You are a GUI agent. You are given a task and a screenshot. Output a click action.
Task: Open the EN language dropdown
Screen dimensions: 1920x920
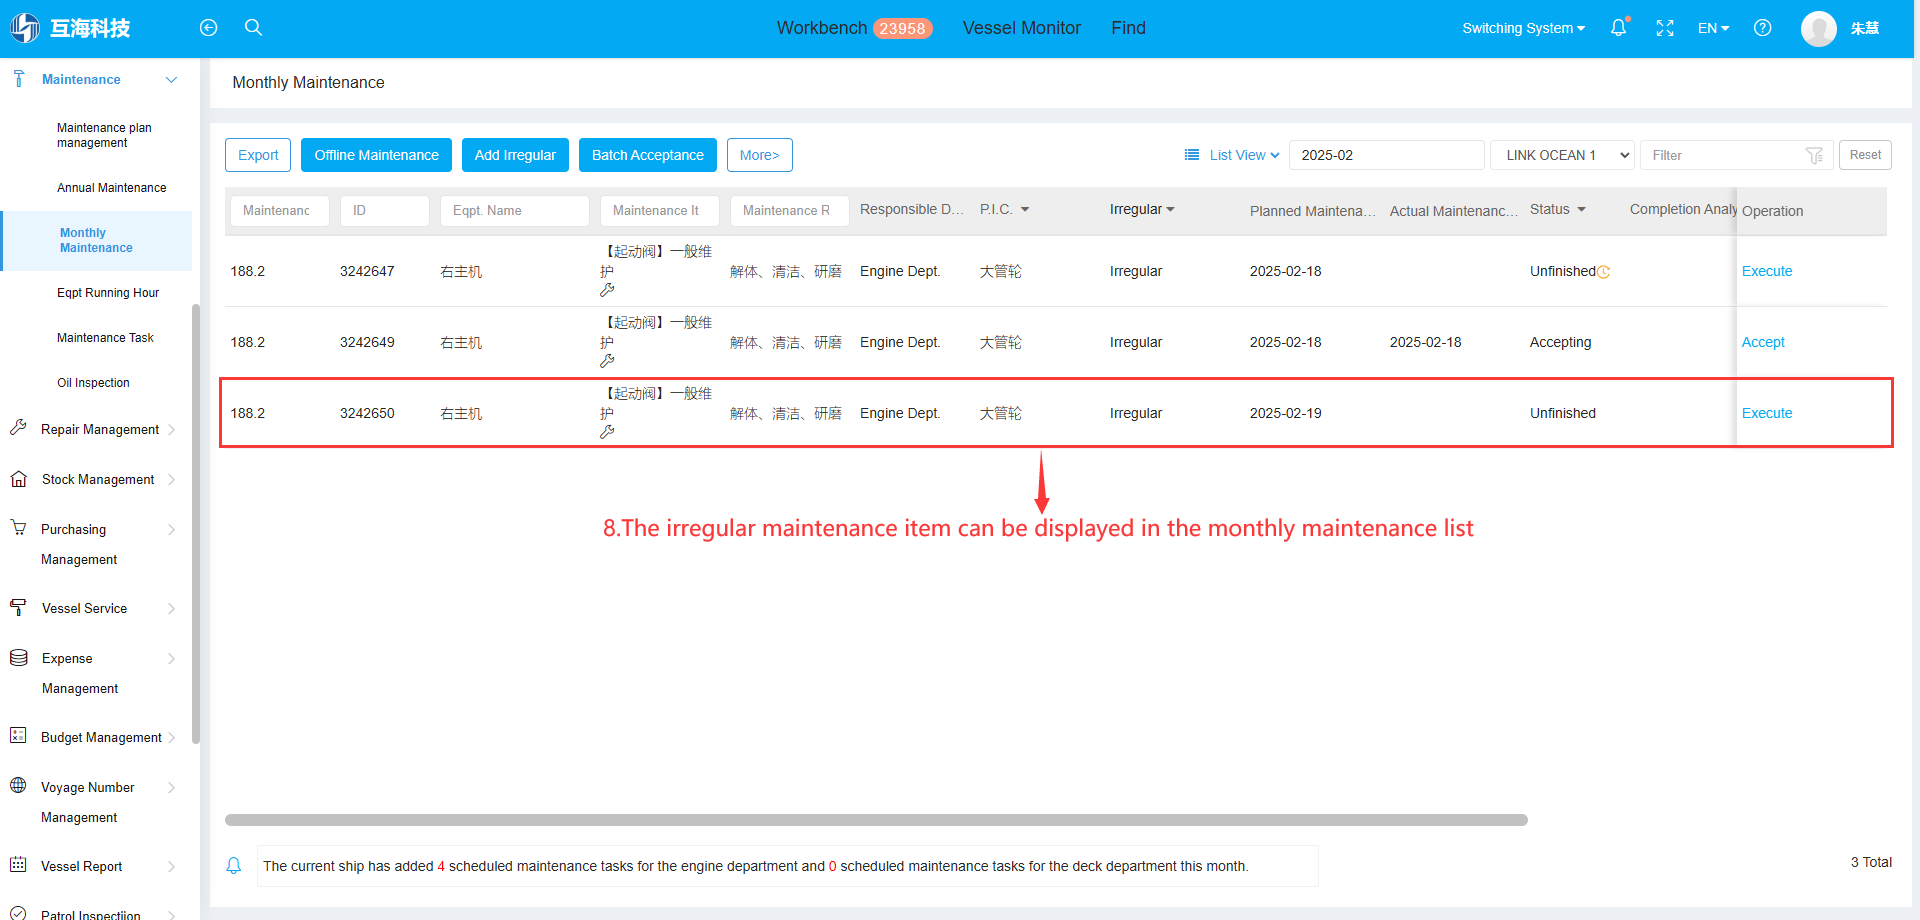[1713, 28]
